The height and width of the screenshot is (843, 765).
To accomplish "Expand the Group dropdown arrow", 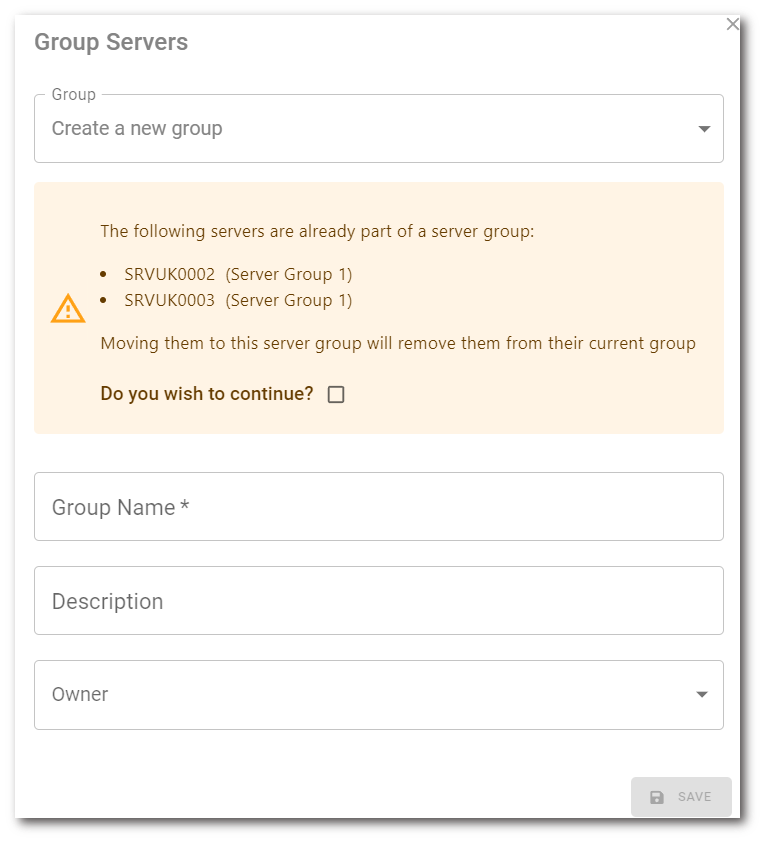I will click(x=704, y=129).
